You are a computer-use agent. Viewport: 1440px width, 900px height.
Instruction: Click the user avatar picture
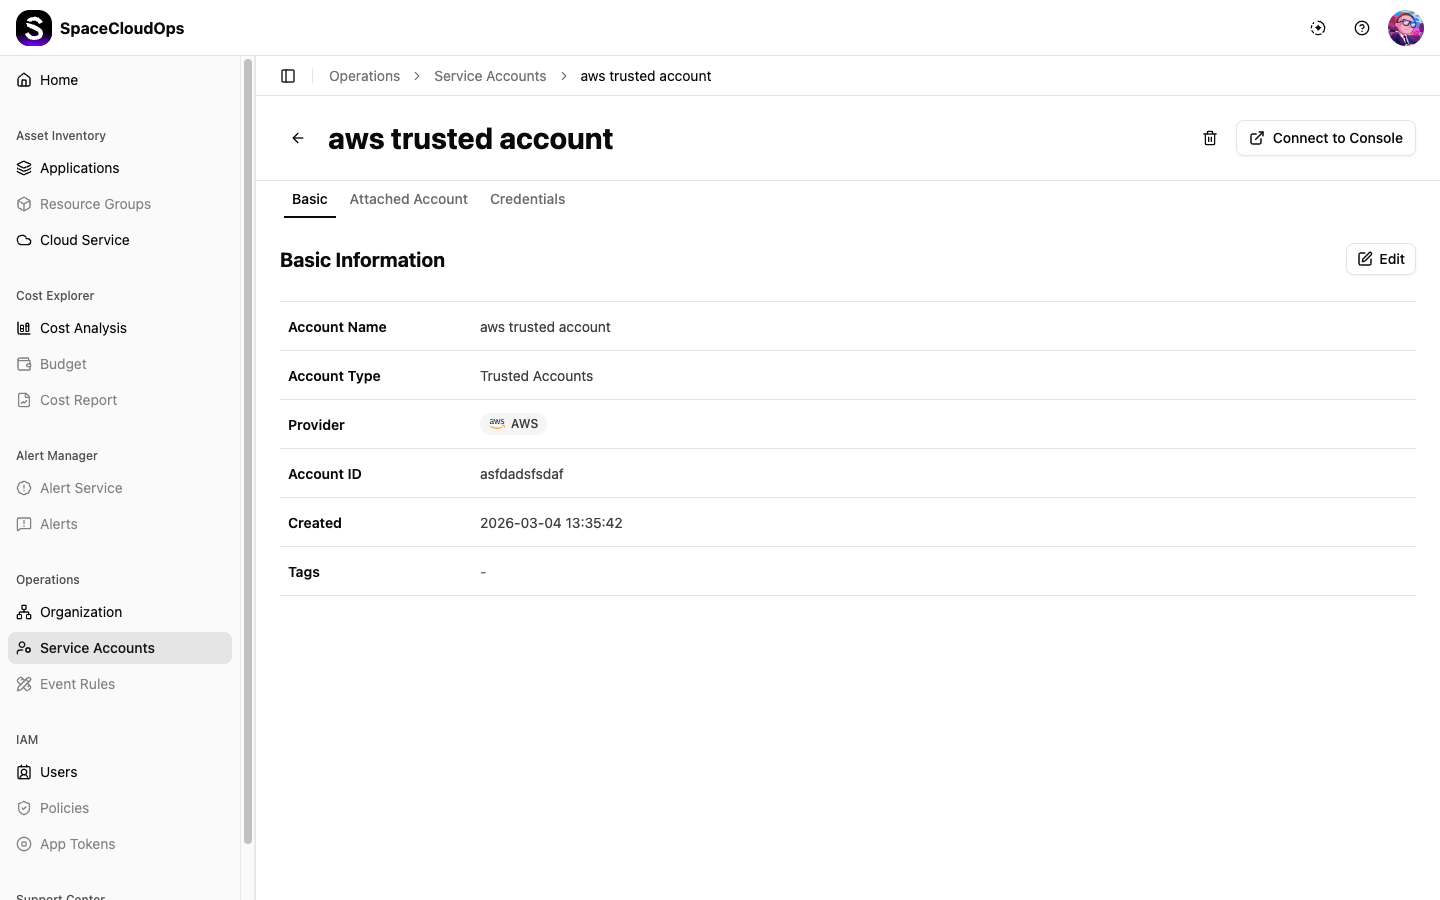1405,28
